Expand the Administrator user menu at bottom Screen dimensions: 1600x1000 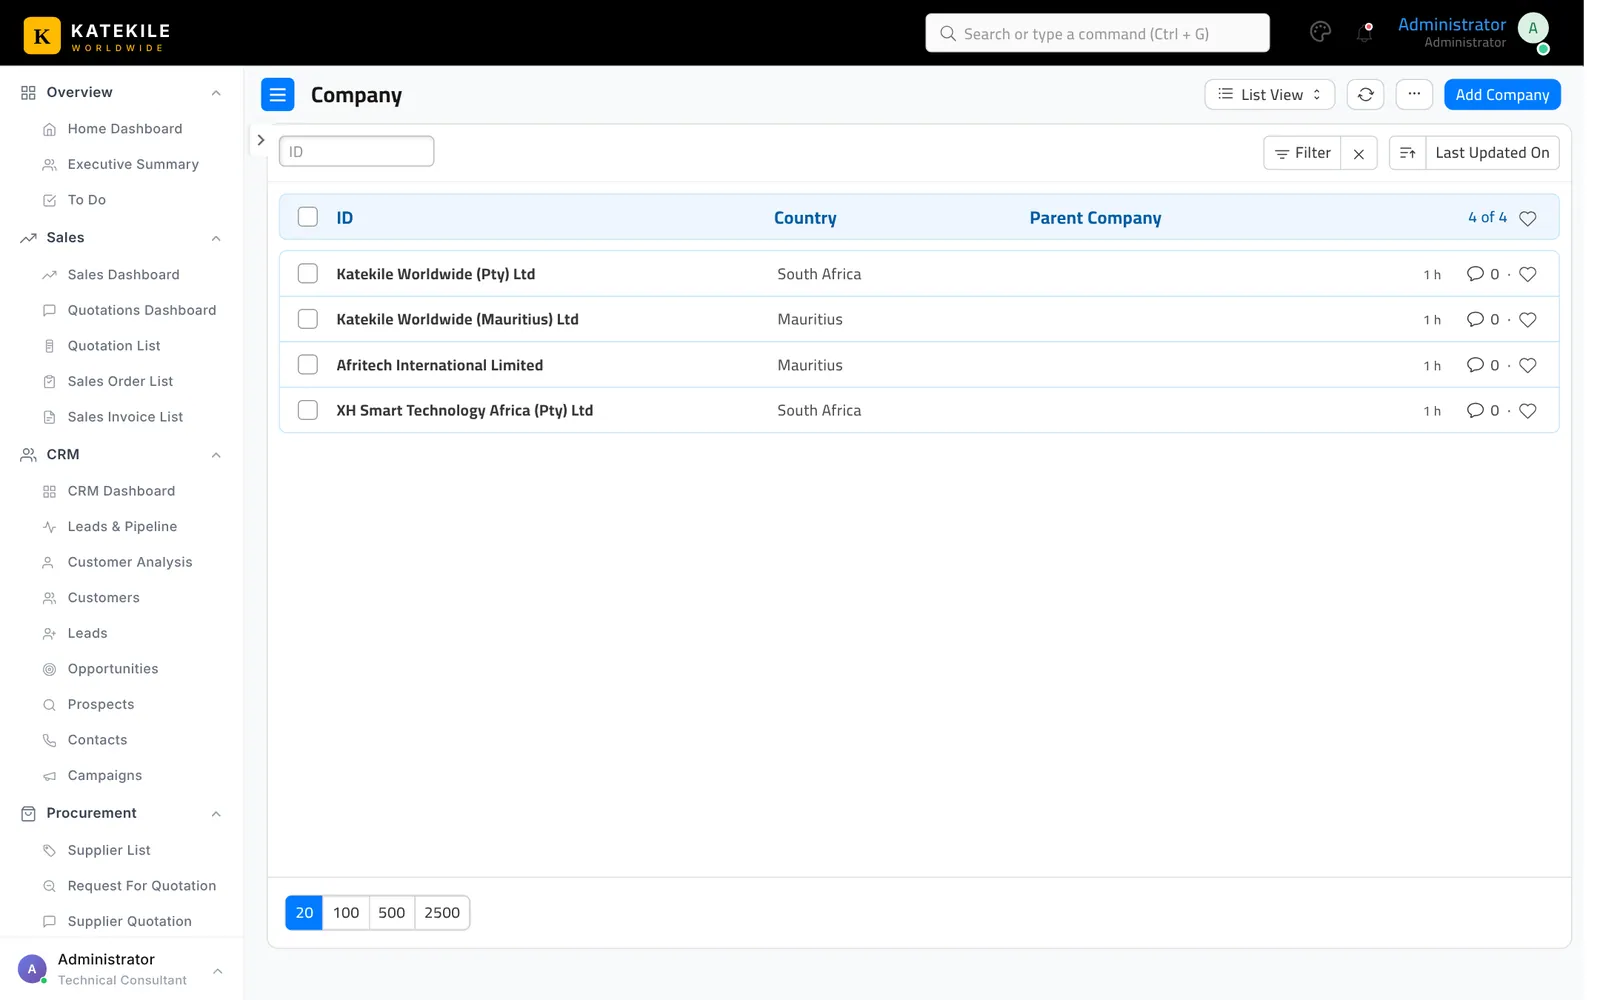(217, 971)
